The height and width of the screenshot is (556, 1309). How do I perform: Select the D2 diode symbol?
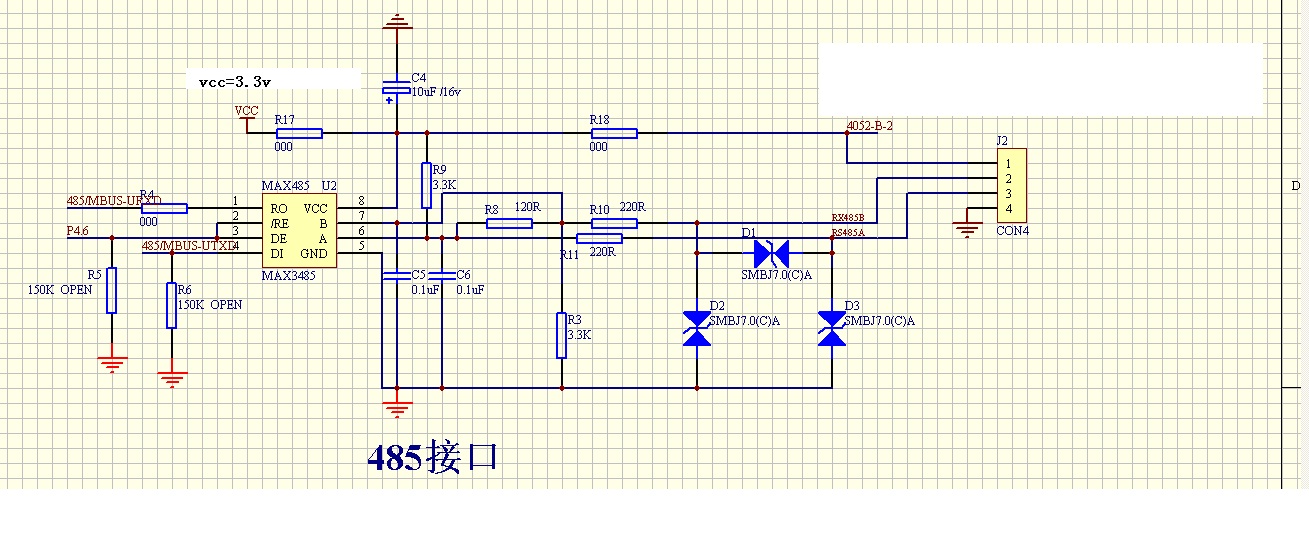click(x=696, y=329)
